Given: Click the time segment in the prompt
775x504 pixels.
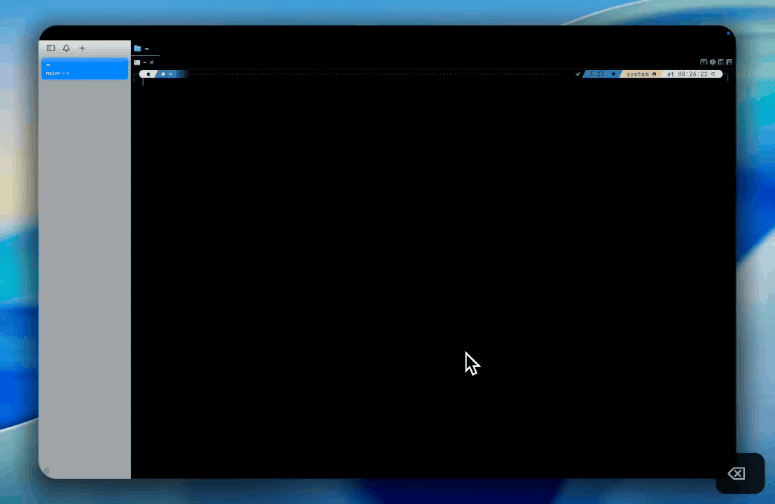Looking at the screenshot, I should click(691, 74).
